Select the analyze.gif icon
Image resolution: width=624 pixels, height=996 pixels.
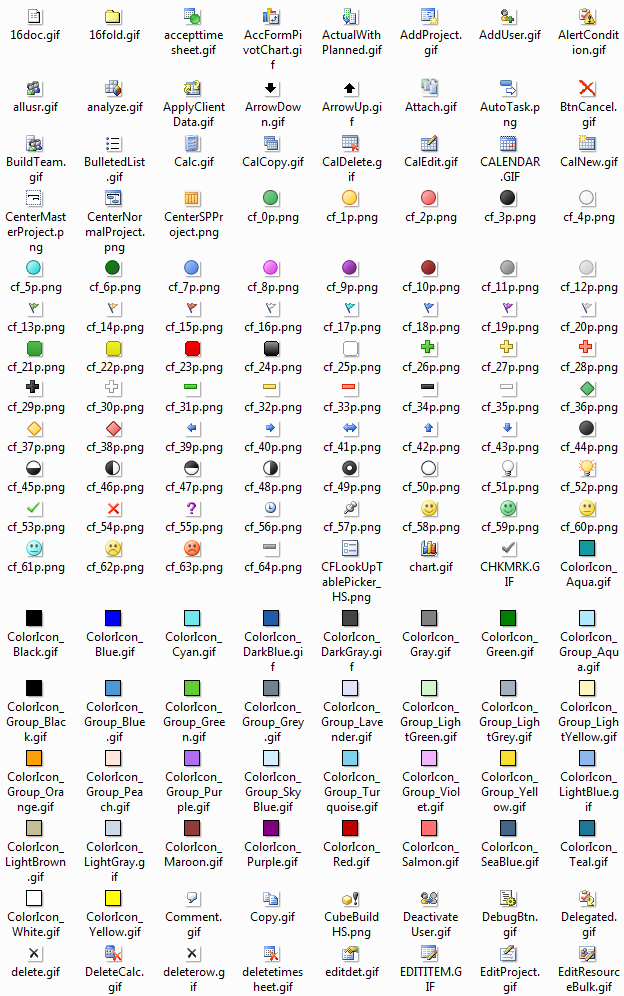point(114,88)
